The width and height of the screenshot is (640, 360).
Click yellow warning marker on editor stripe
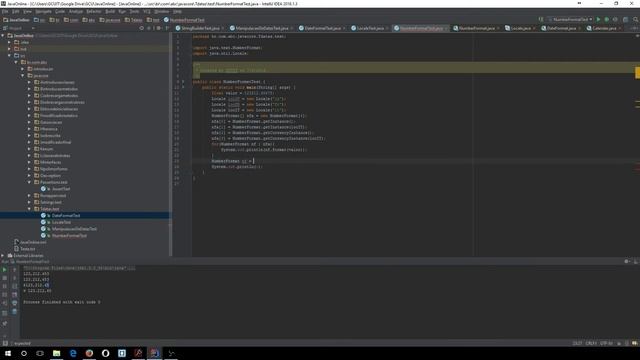[x=637, y=73]
